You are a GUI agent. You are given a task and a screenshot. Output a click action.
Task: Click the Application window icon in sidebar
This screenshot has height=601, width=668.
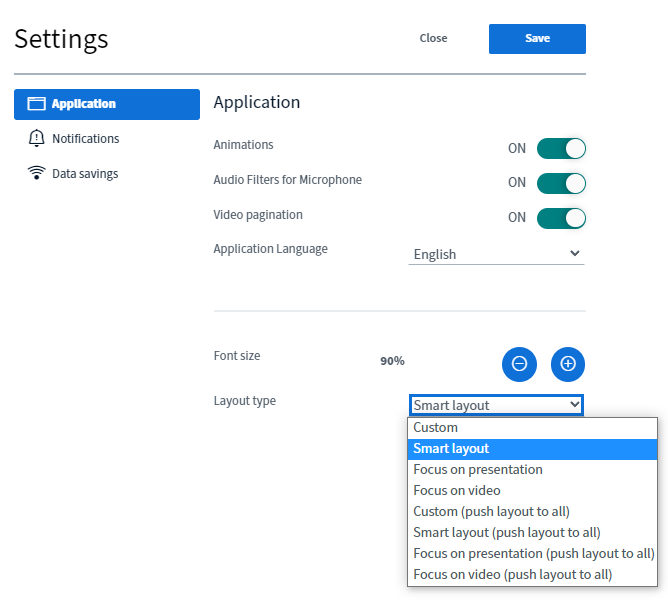pos(37,104)
